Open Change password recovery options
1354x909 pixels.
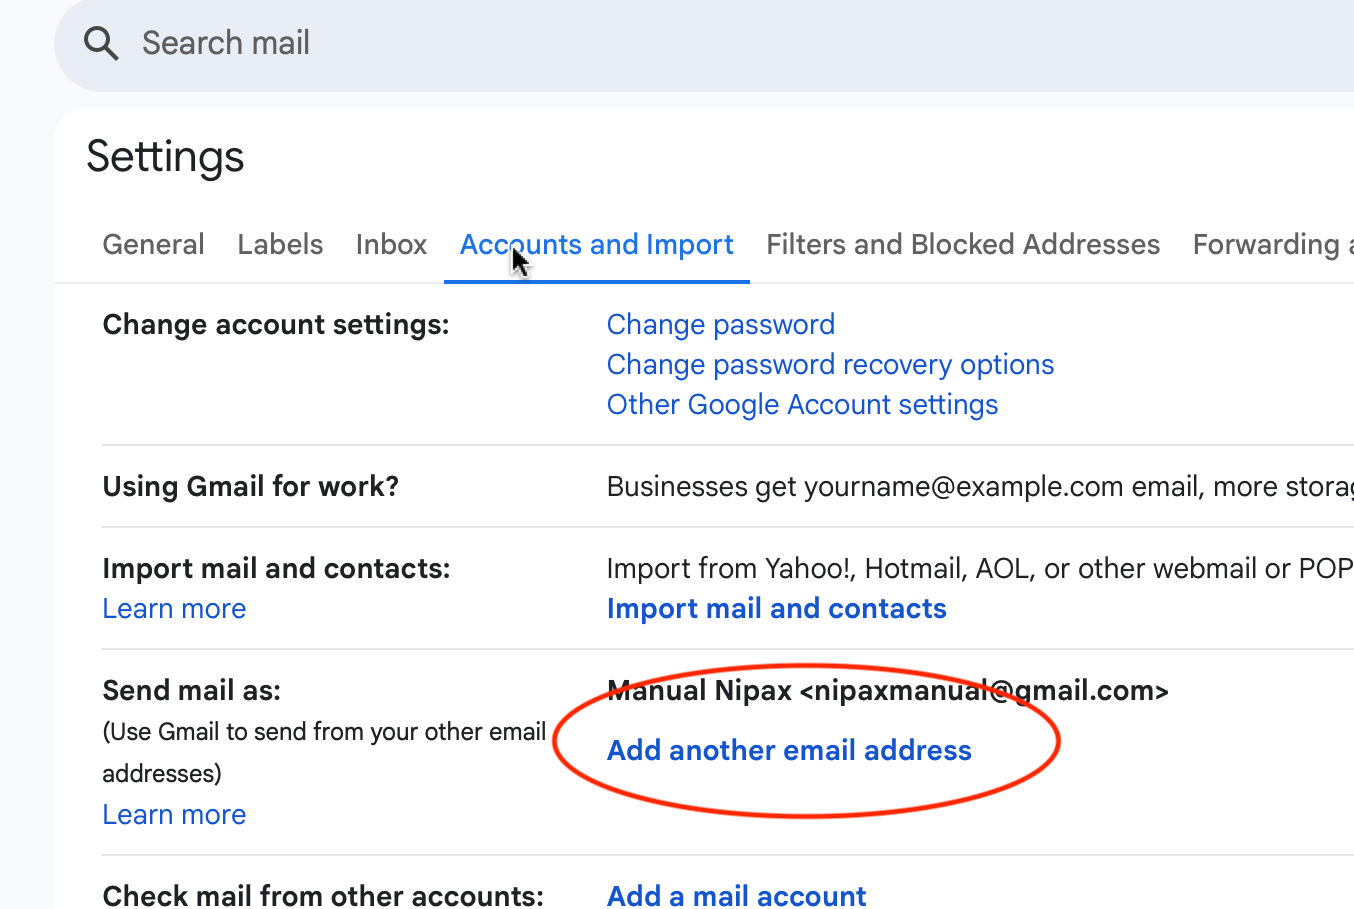click(x=830, y=365)
